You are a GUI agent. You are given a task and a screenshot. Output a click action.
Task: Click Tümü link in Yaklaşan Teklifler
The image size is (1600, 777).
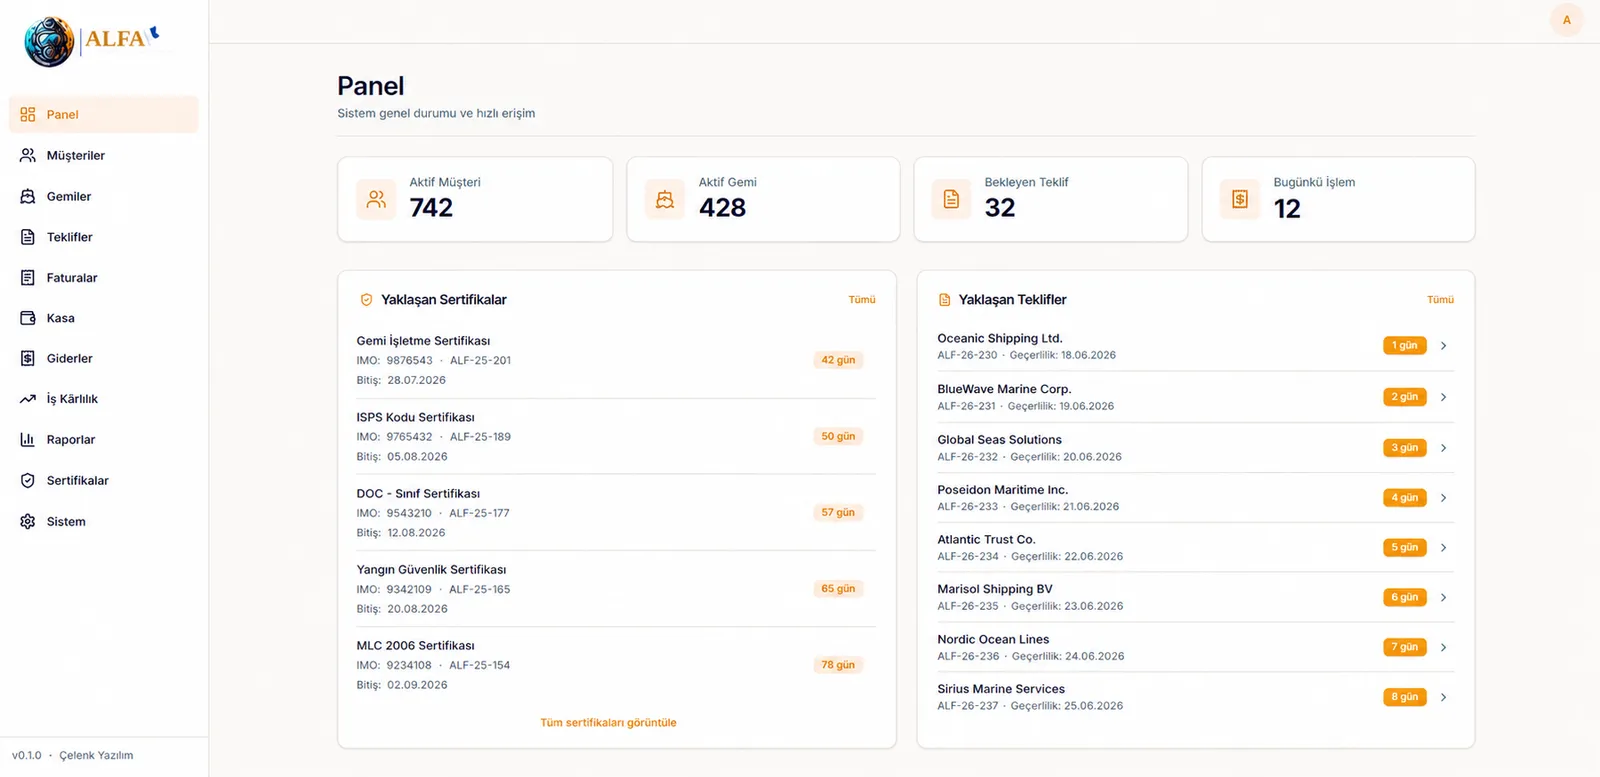[x=1440, y=300]
